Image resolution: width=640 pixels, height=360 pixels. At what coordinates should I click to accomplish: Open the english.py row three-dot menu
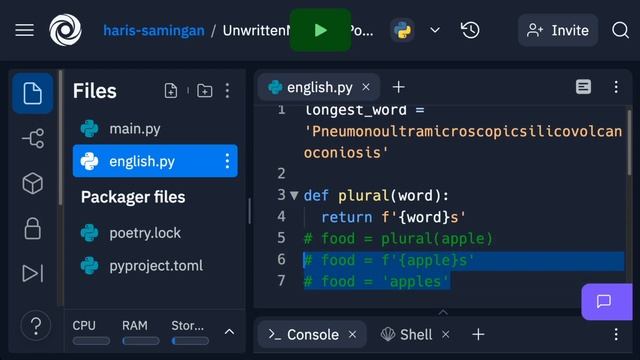point(227,161)
